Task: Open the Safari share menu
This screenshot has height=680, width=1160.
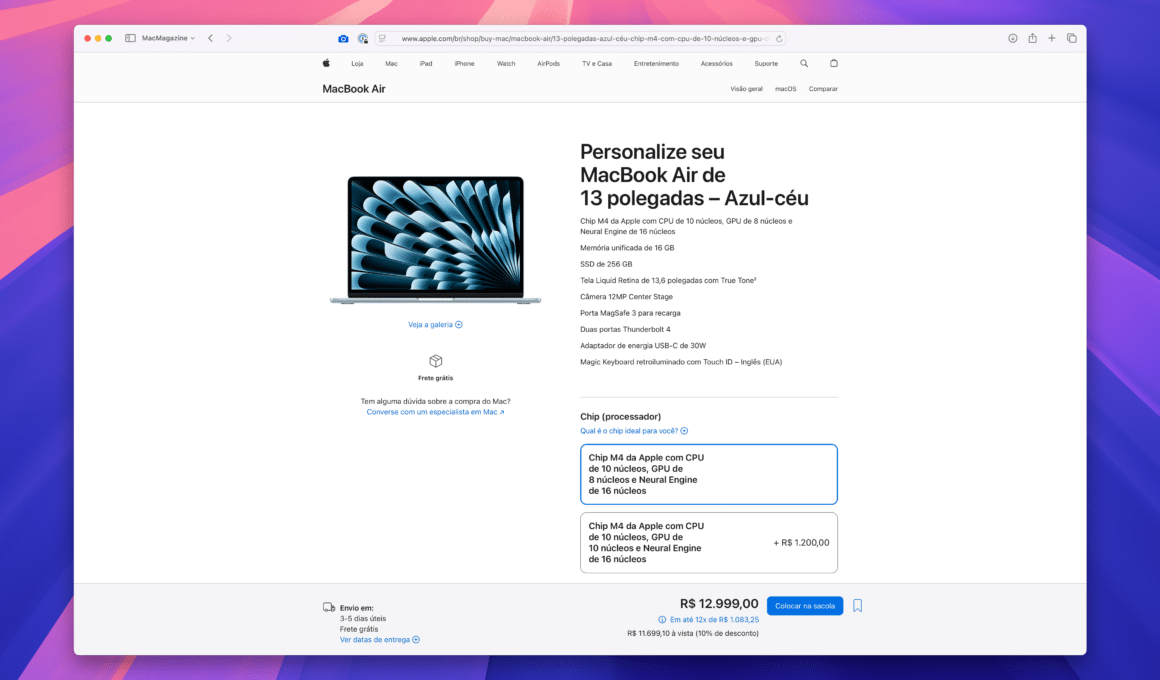Action: pos(1032,38)
